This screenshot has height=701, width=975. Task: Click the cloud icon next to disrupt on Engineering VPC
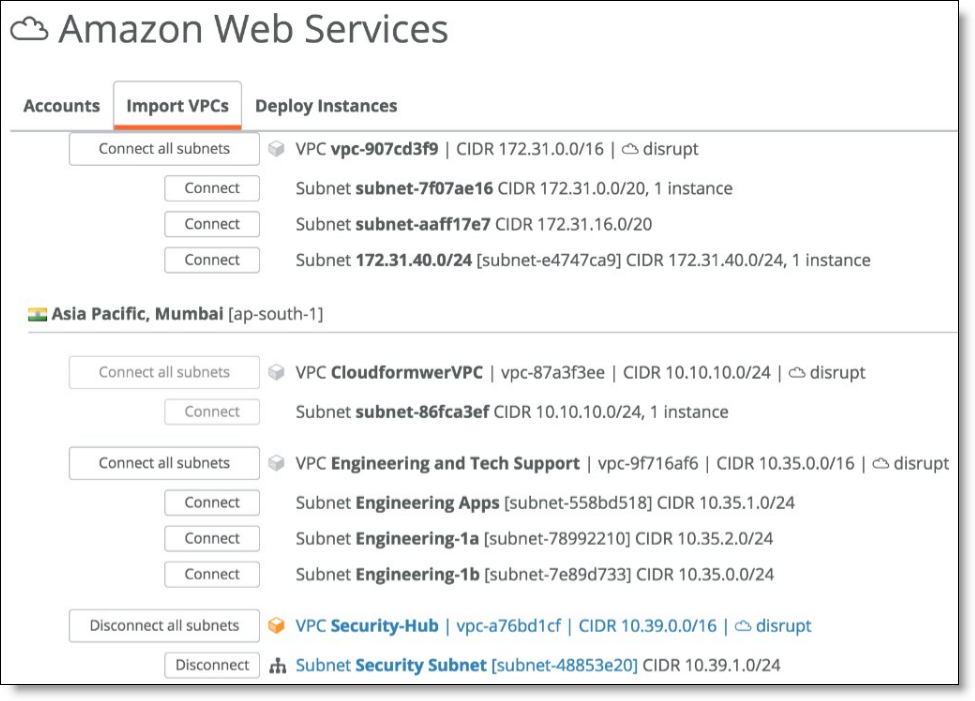(x=880, y=463)
